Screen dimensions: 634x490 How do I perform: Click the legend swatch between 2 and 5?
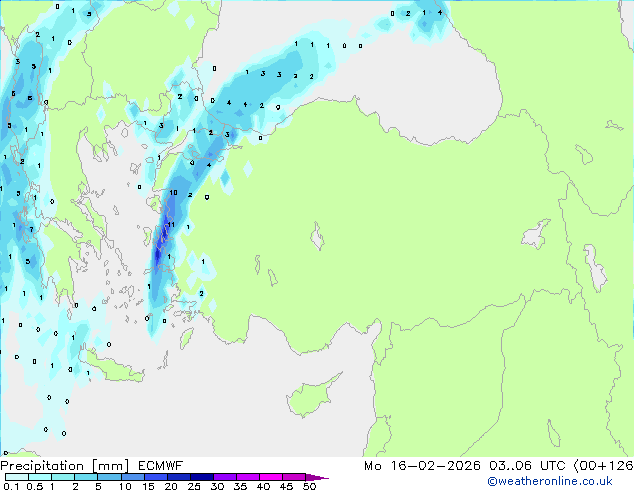pyautogui.click(x=86, y=477)
